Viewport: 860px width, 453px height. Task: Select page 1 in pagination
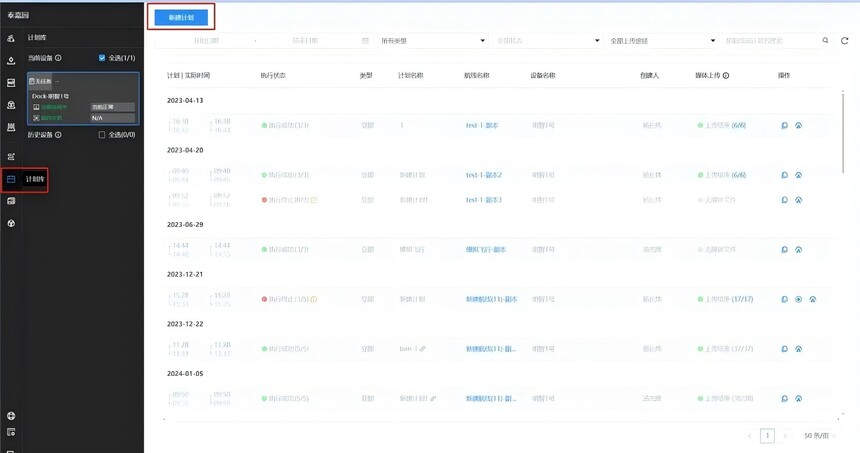(x=767, y=436)
